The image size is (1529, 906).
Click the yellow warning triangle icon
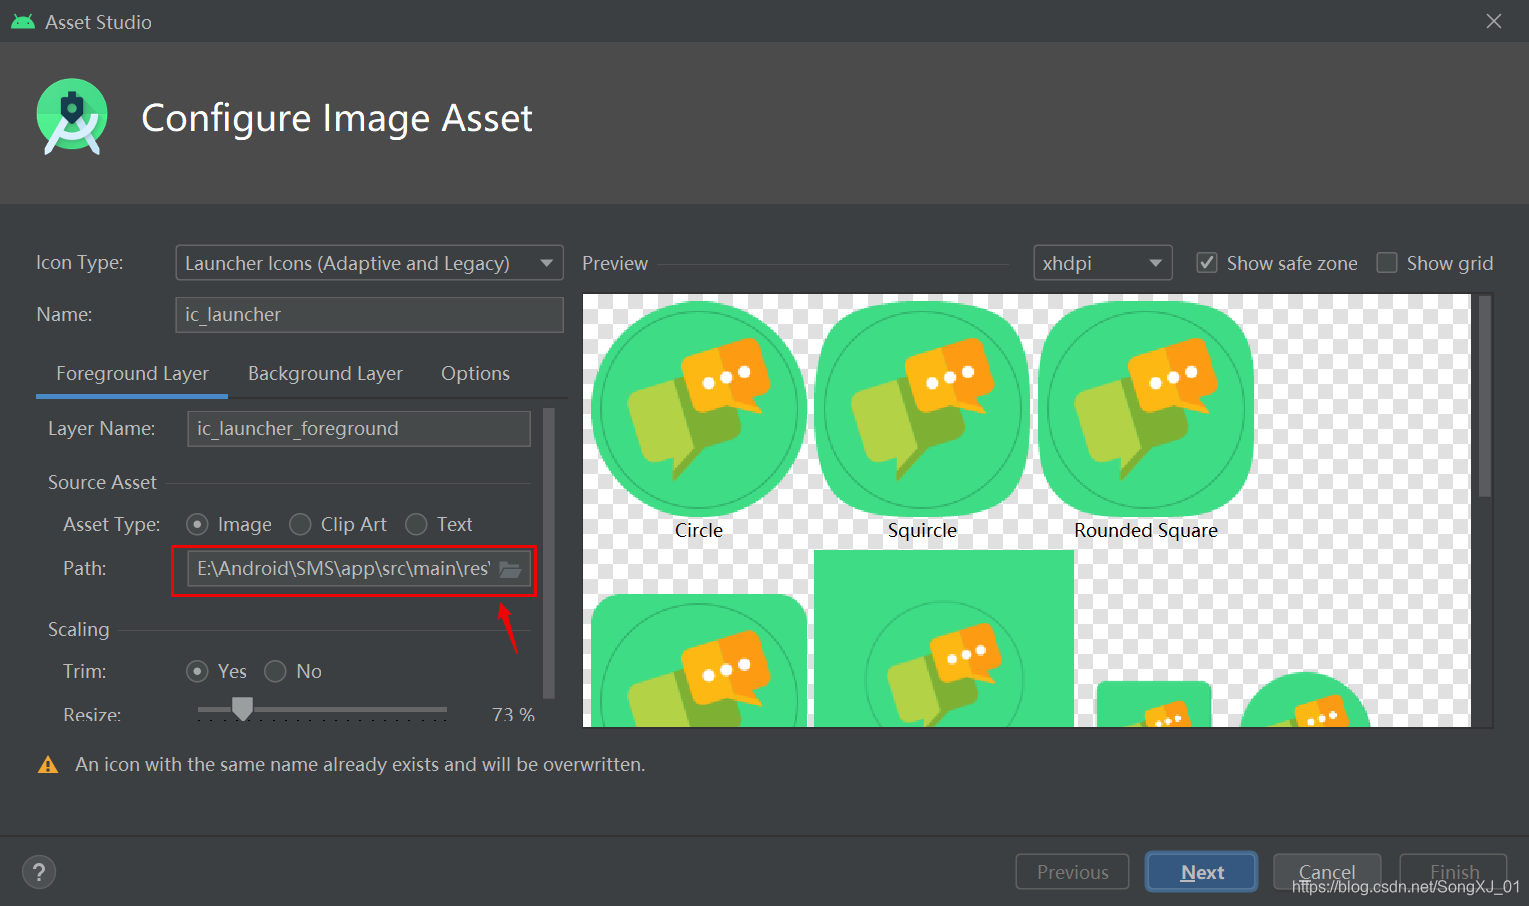pos(47,765)
